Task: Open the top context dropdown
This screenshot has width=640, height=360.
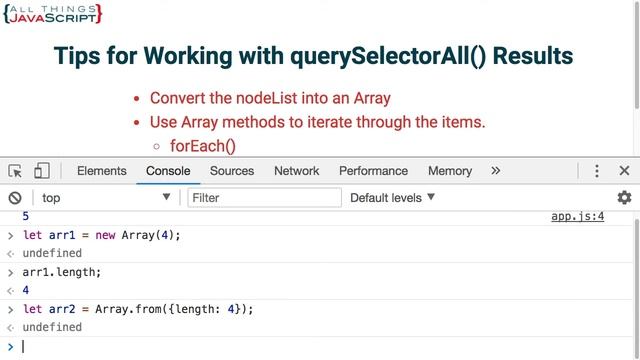Action: tap(106, 198)
